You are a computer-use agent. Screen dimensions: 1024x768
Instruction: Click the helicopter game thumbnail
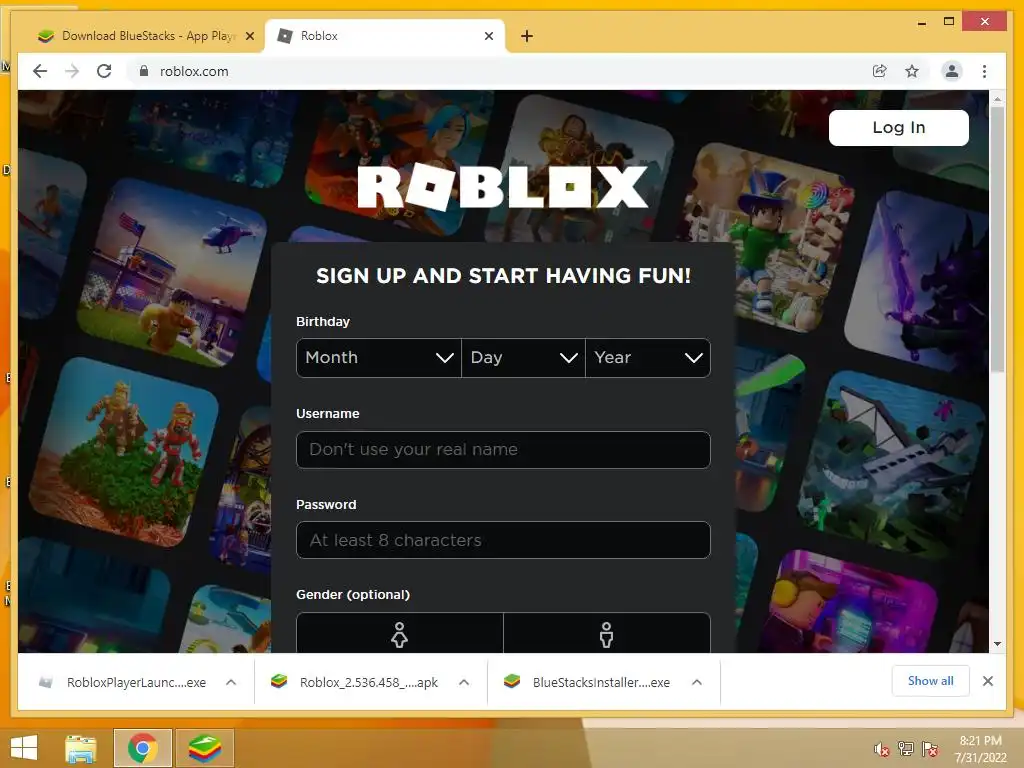pos(173,274)
